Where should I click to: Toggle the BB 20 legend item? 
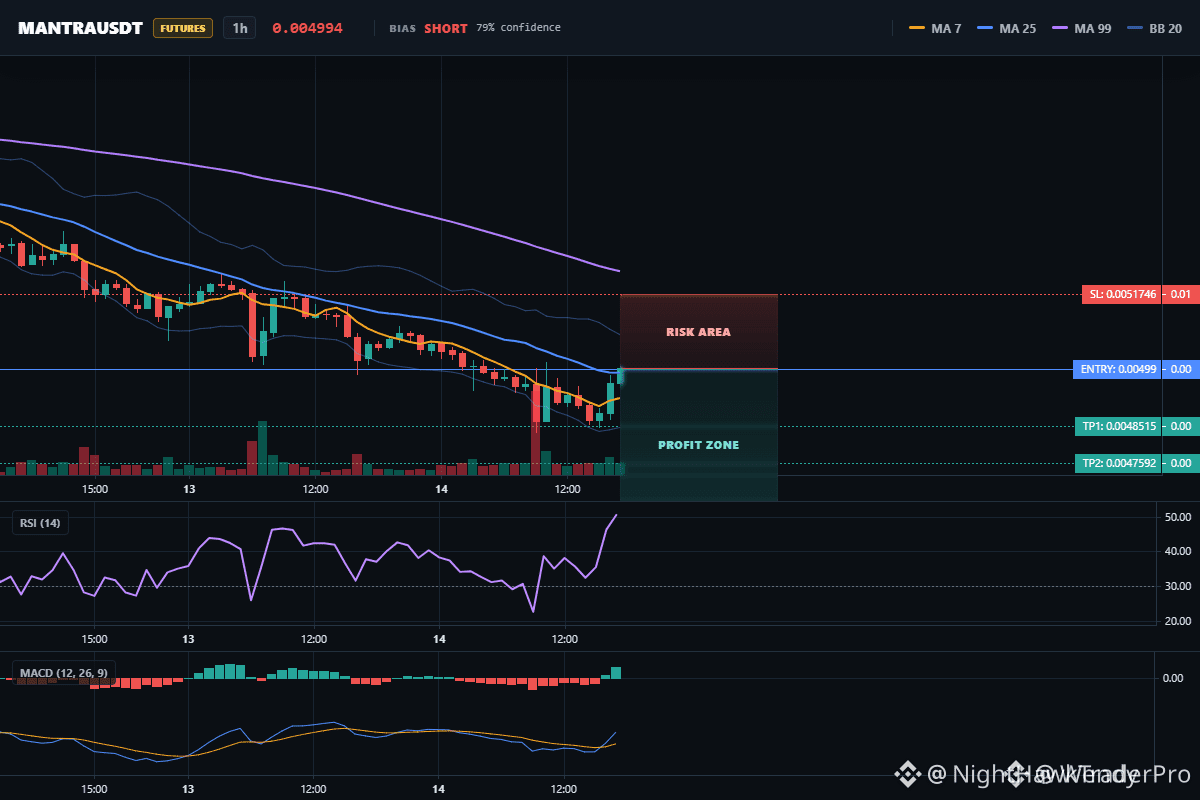click(x=1154, y=28)
